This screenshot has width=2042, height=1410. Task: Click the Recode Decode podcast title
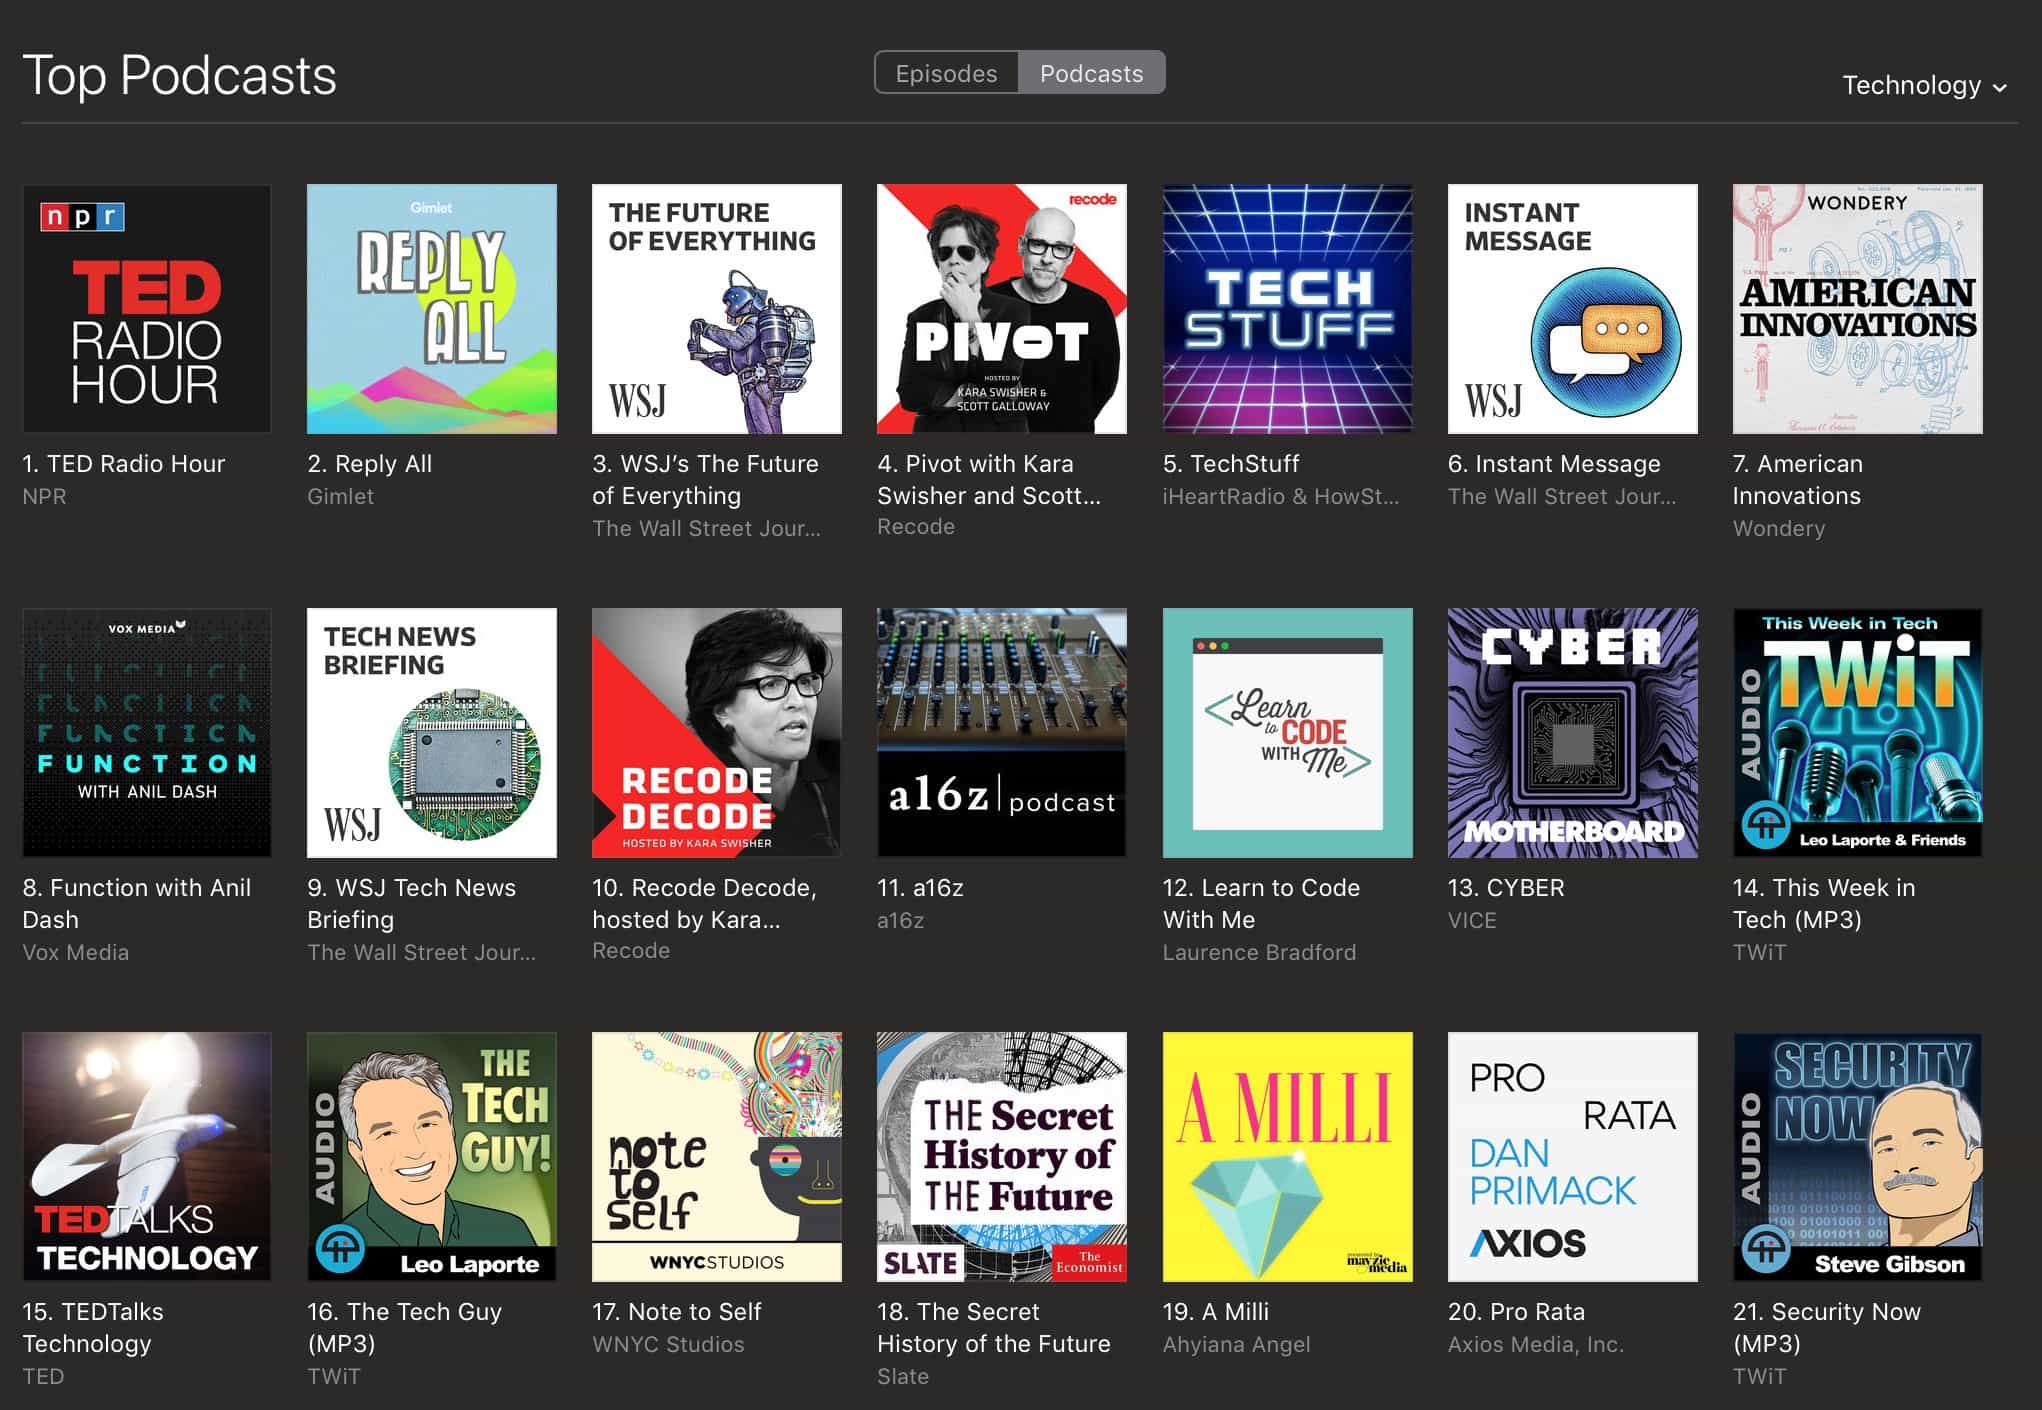tap(703, 903)
